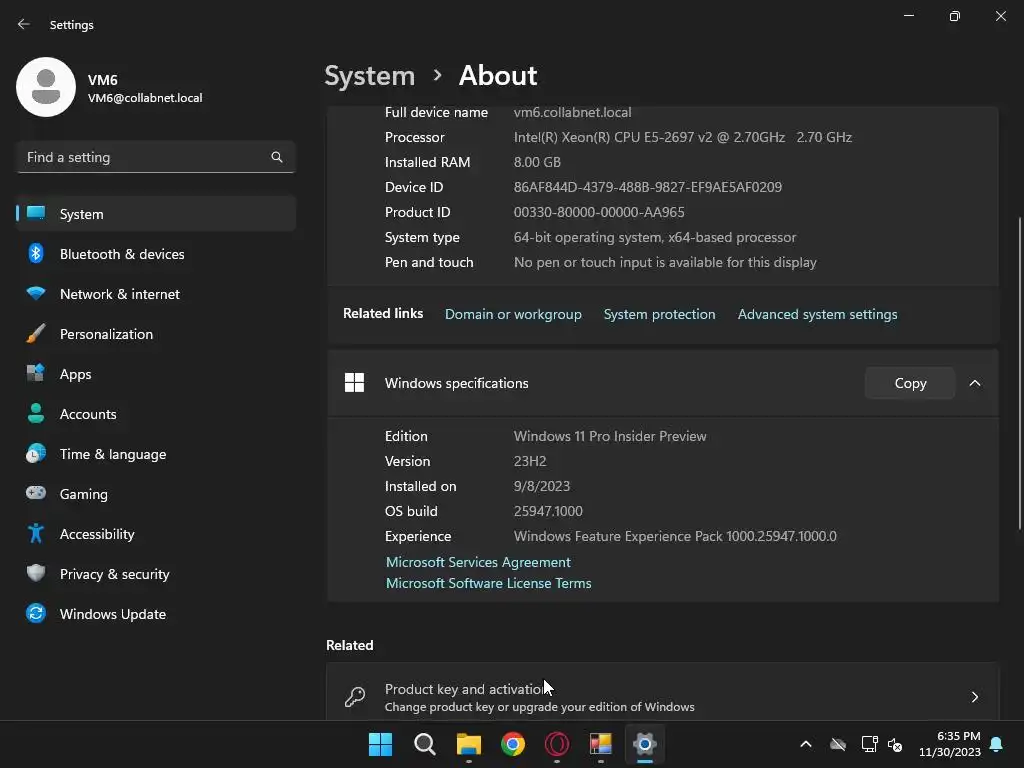This screenshot has height=768, width=1024.
Task: Click System in the breadcrumb header
Action: (x=370, y=76)
